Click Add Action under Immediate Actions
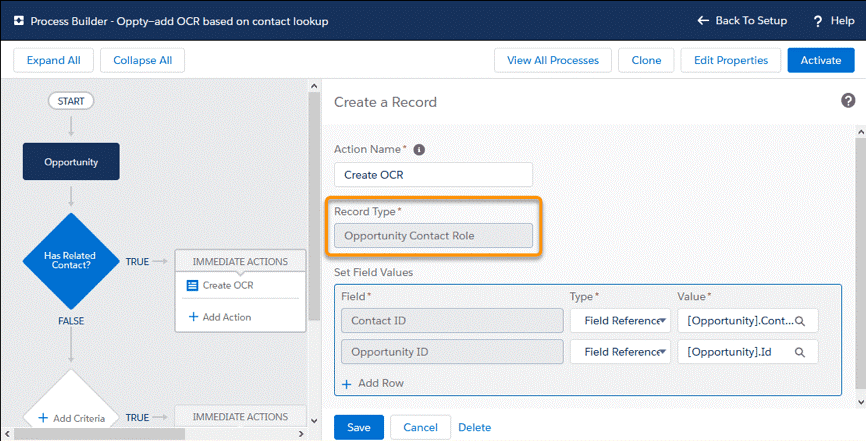 [x=218, y=317]
